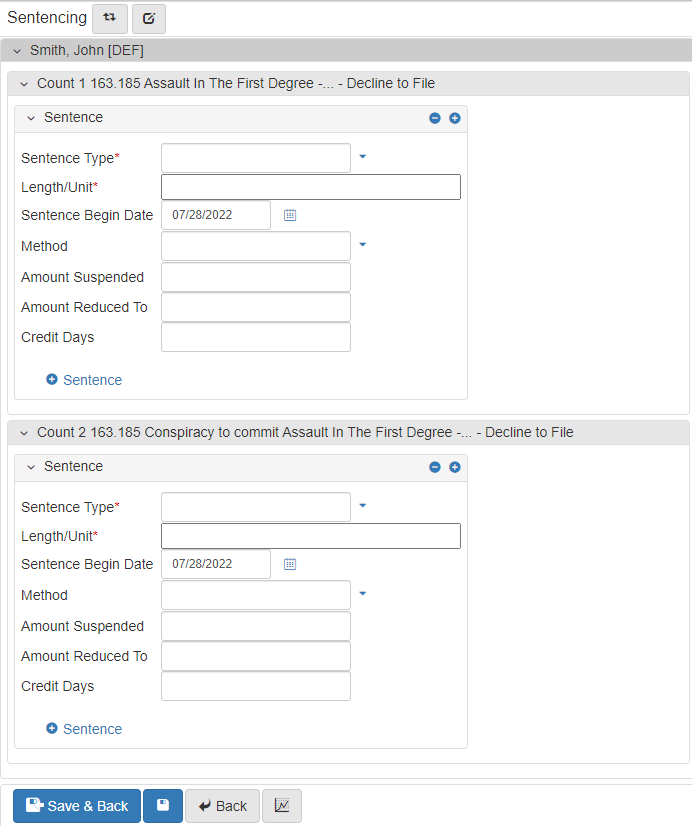Open Method dropdown under Count 2
Viewport: 692px width, 826px height.
pos(363,594)
